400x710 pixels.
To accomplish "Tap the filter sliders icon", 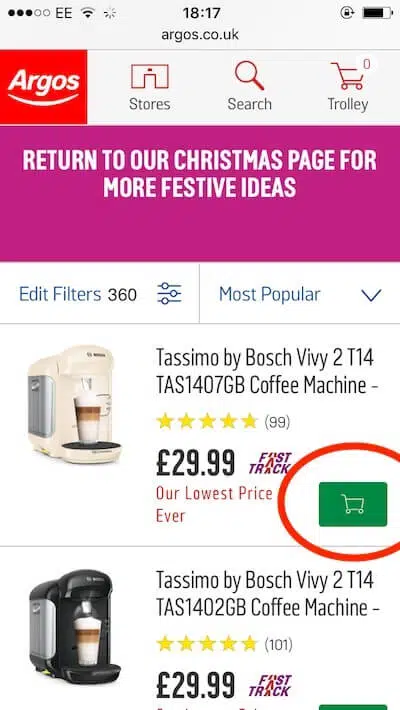I will pyautogui.click(x=169, y=293).
